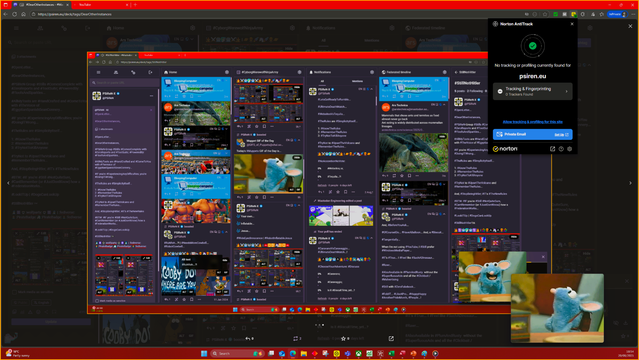Open Norton AntiTrack settings gear
Viewport: 639px width, 360px height.
(570, 149)
